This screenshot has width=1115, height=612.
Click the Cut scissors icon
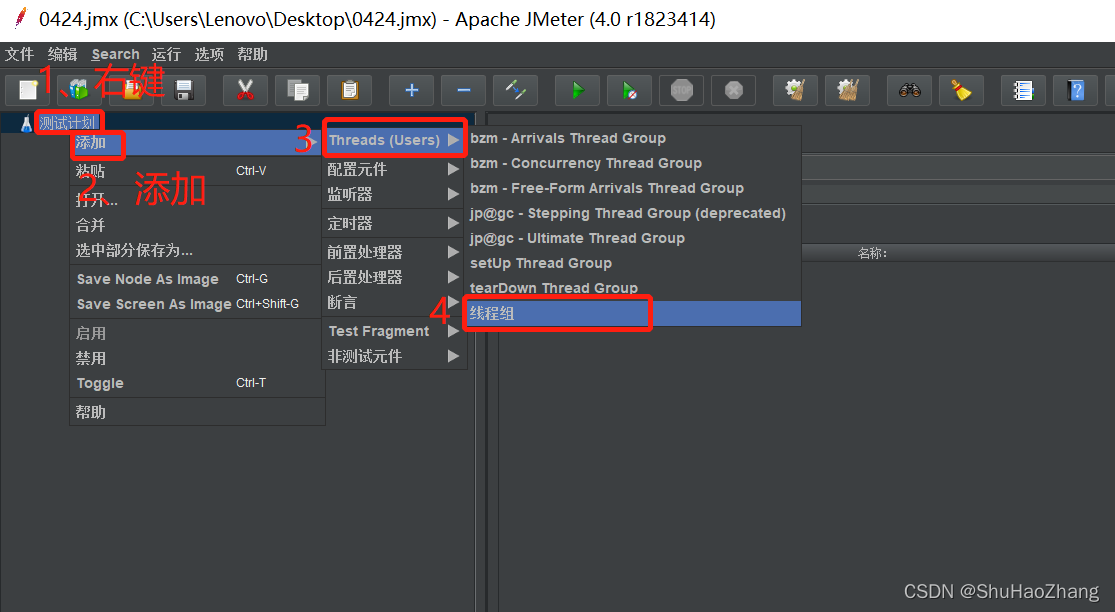click(245, 90)
